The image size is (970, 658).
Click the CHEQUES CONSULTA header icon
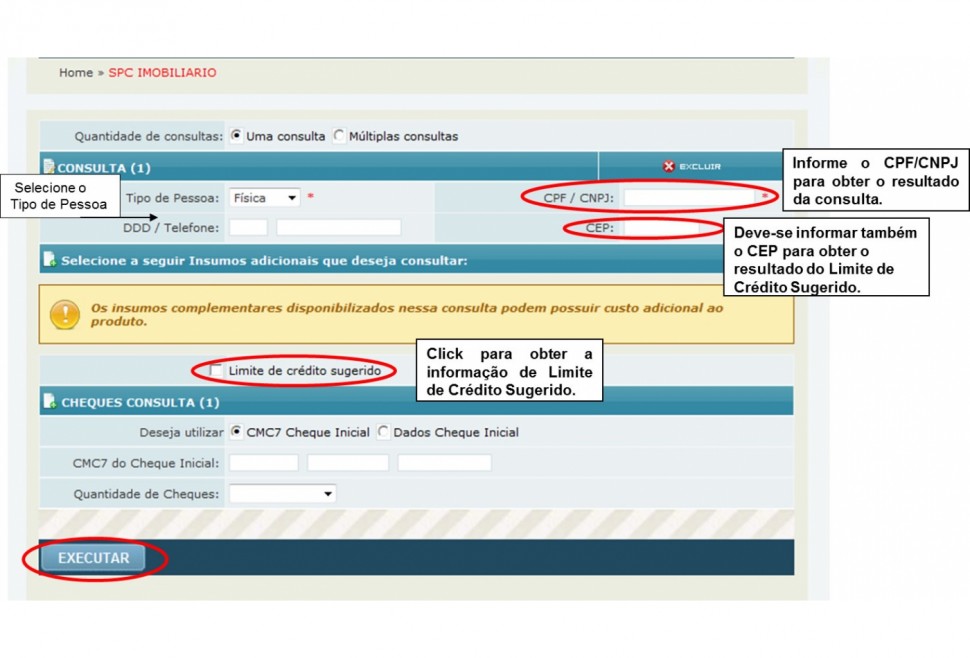pos(49,402)
